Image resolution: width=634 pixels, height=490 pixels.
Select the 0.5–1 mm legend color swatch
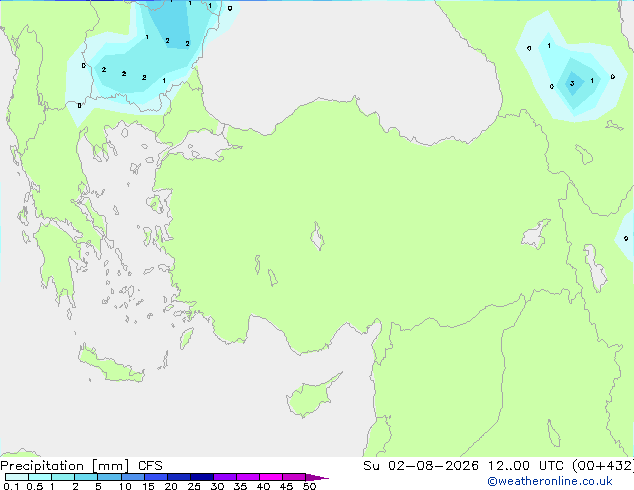point(40,477)
